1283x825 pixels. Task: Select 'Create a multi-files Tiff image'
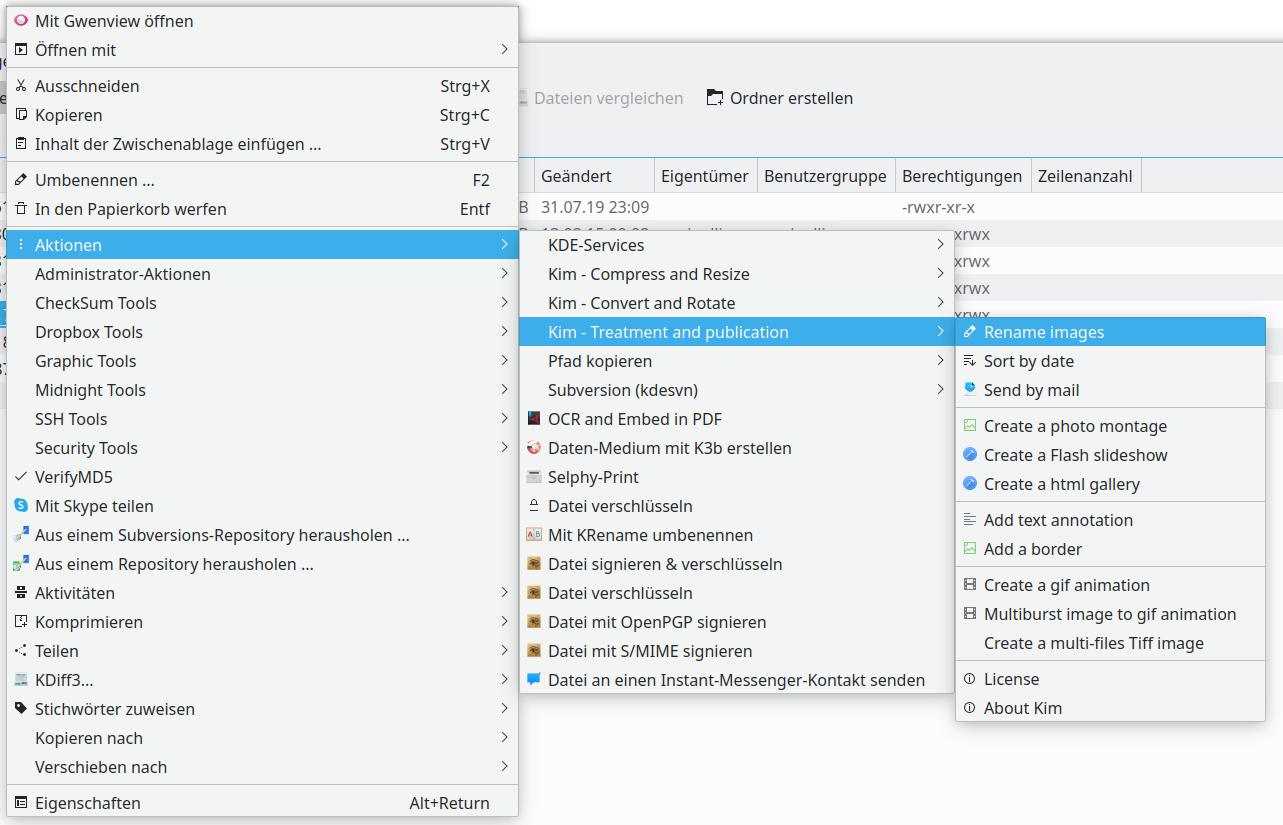(1110, 643)
